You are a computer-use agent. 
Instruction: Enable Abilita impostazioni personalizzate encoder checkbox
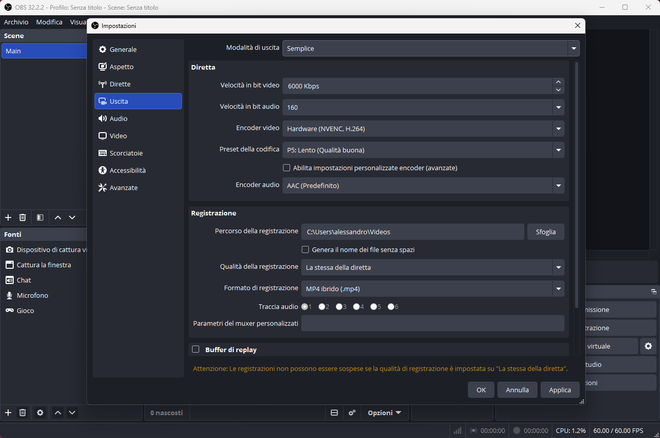point(287,168)
